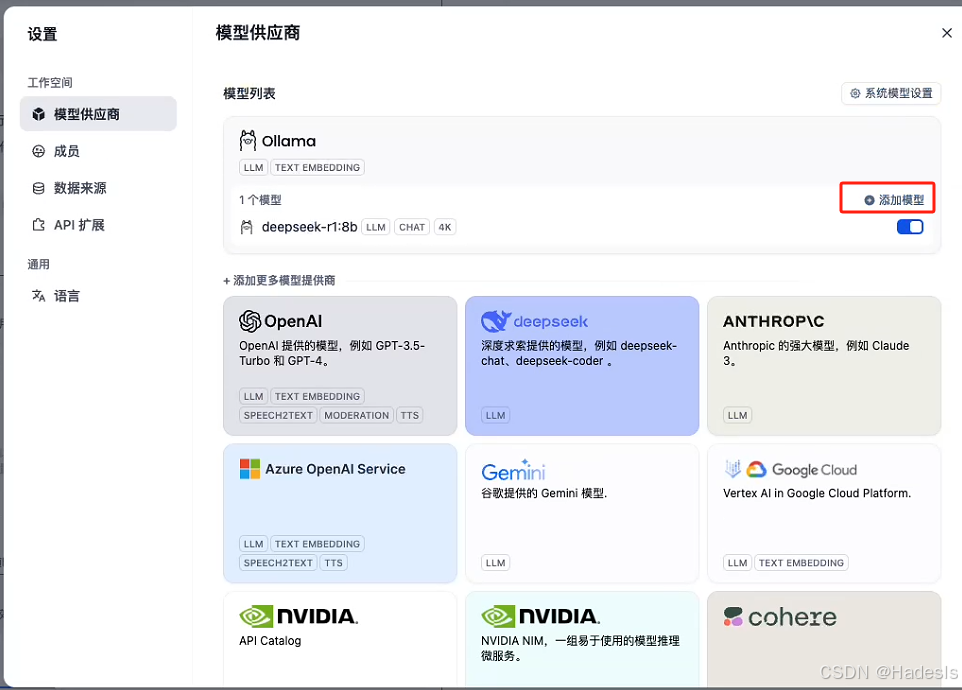This screenshot has width=962, height=690.
Task: Open the 模型供应商 sidebar item
Action: click(x=98, y=114)
